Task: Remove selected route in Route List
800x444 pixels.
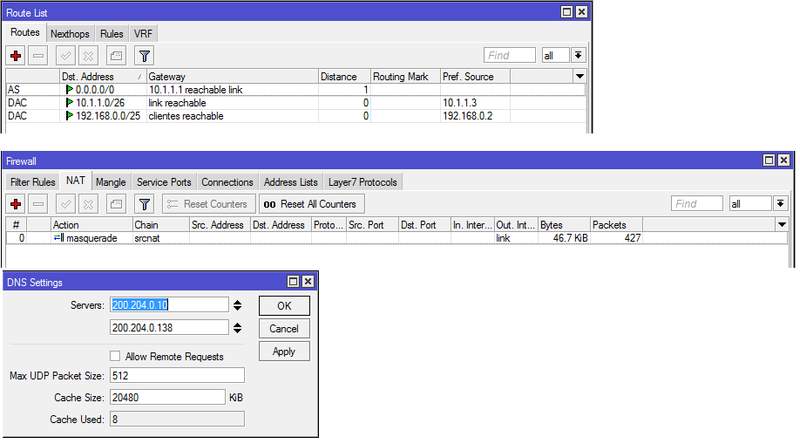Action: (38, 56)
